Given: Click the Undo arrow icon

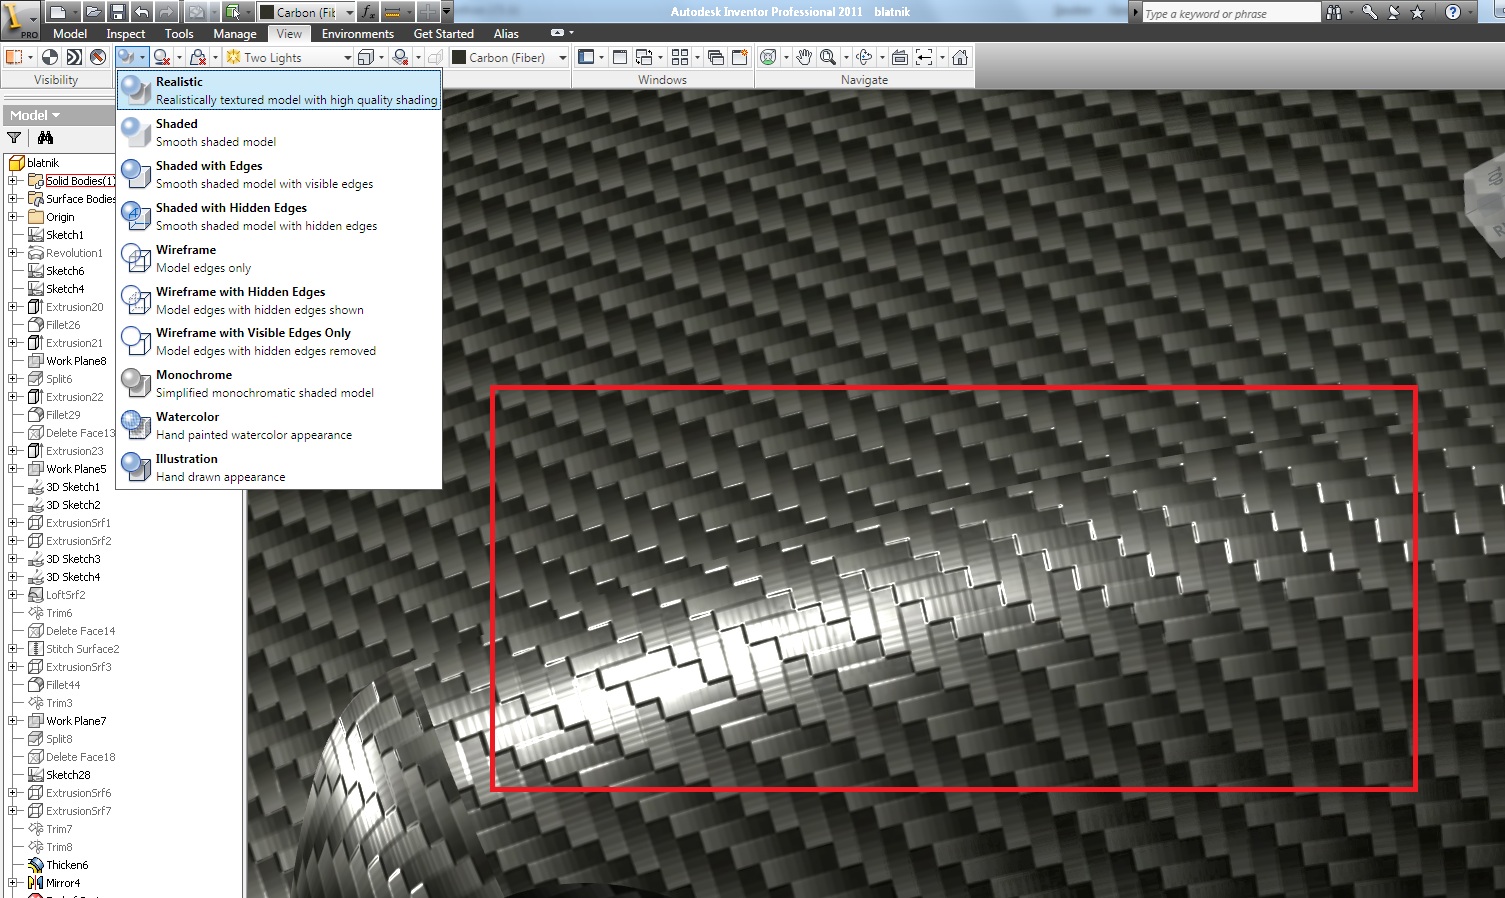Looking at the screenshot, I should (141, 12).
